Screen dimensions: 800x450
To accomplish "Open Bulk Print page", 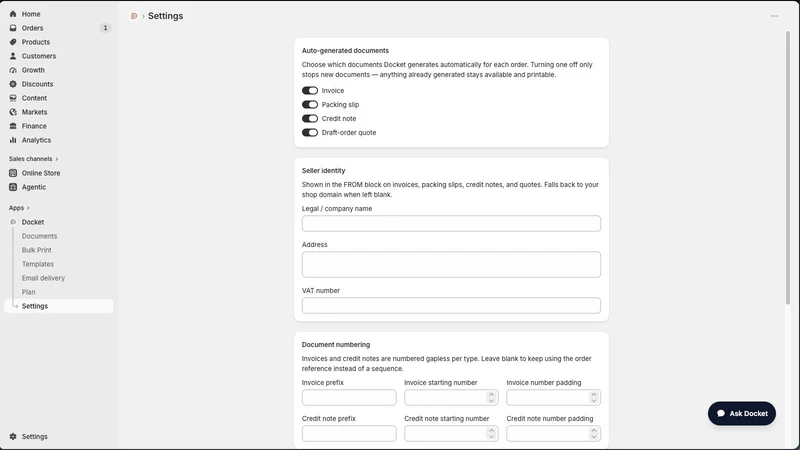I will (x=36, y=250).
